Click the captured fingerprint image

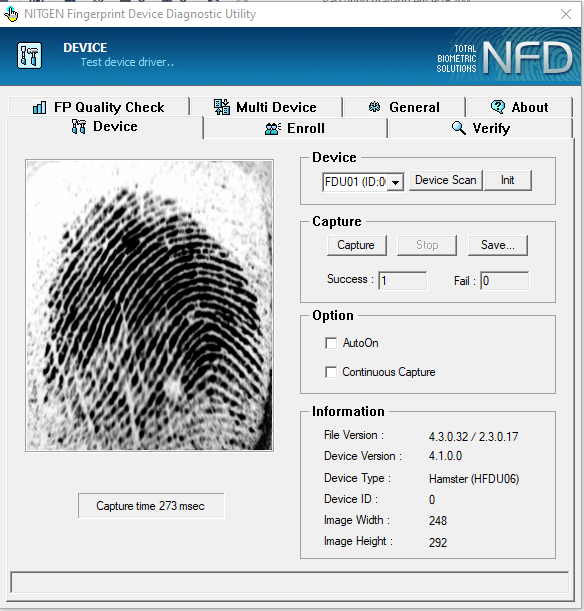click(150, 306)
